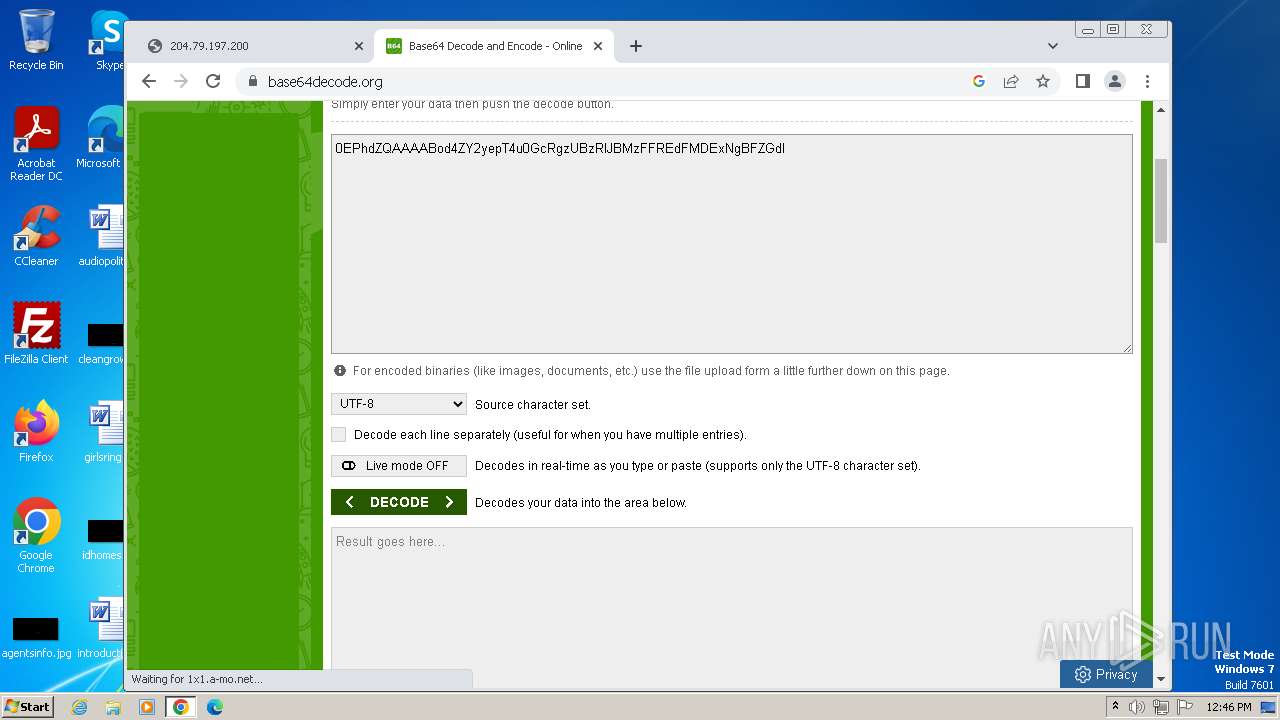Open File Explorer from the taskbar
Viewport: 1280px width, 720px height.
click(x=113, y=707)
